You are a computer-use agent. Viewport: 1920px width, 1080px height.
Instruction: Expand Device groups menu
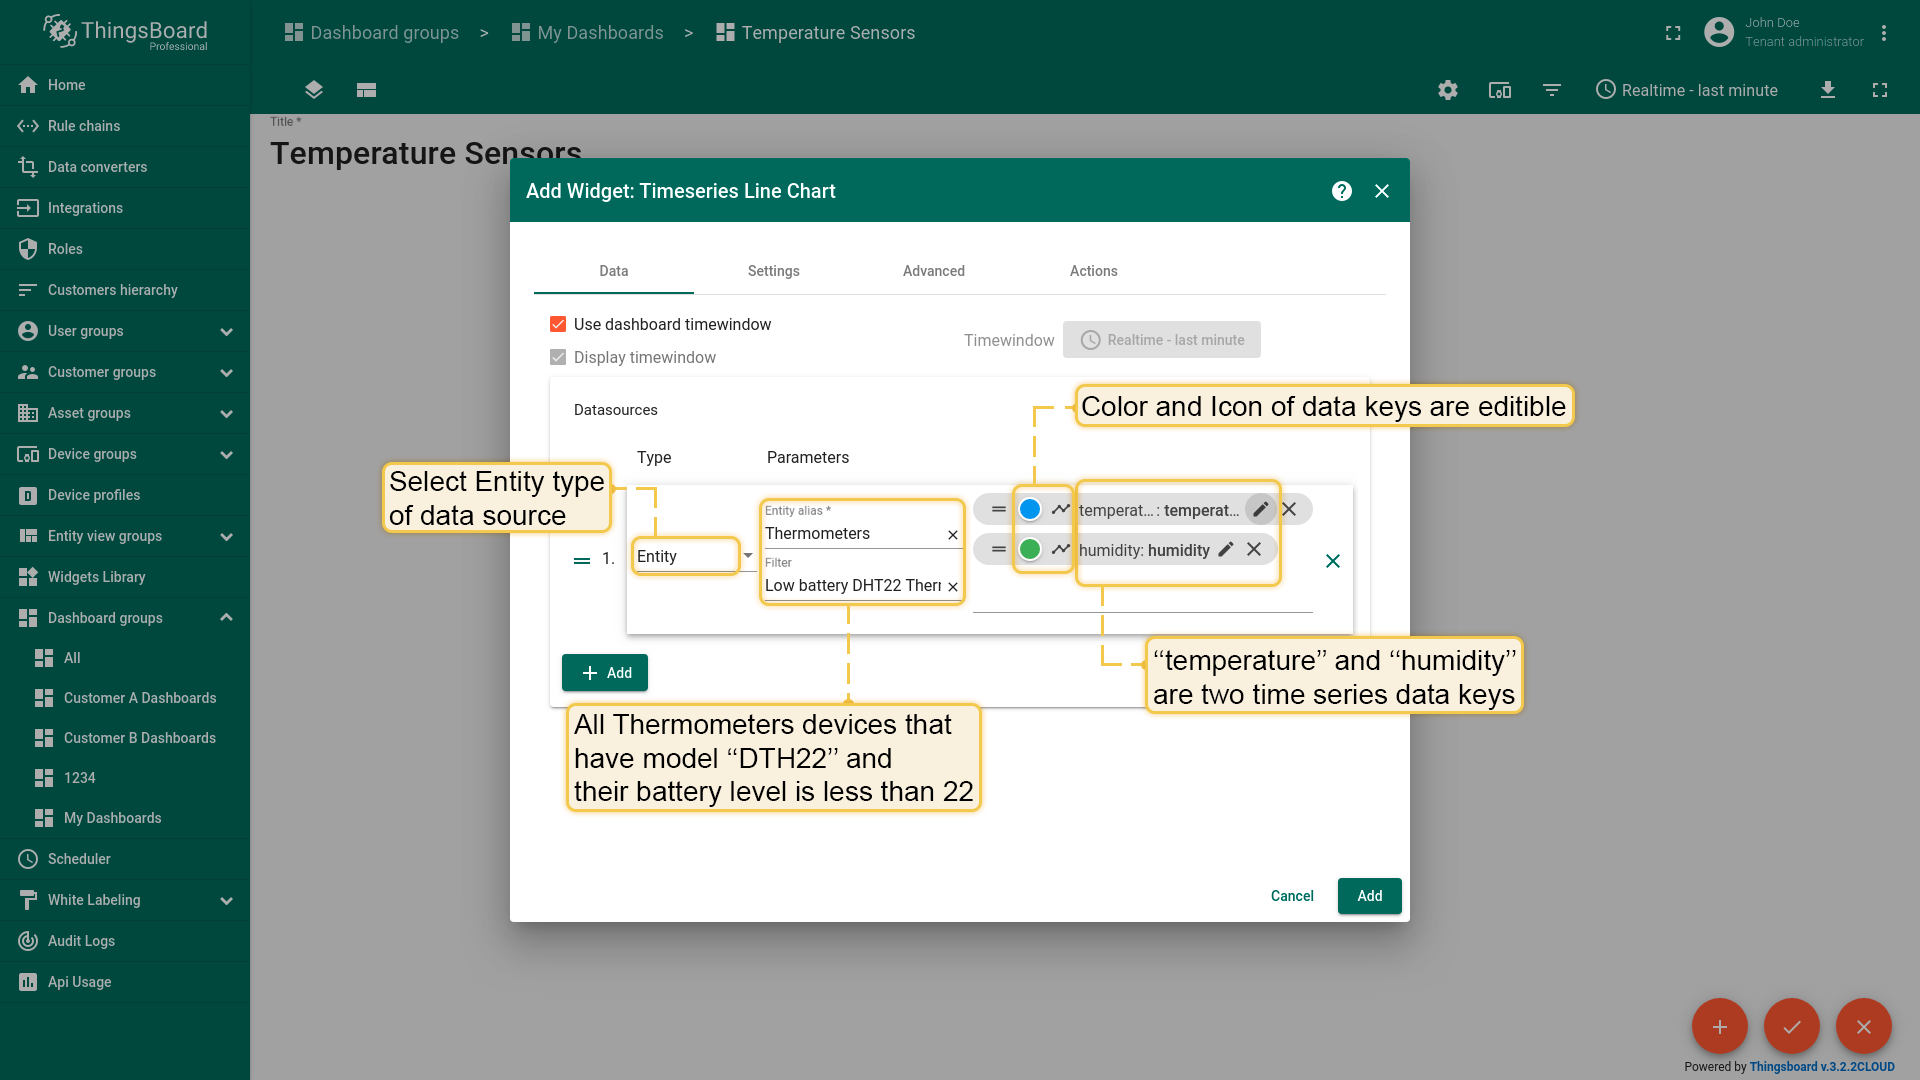(125, 454)
